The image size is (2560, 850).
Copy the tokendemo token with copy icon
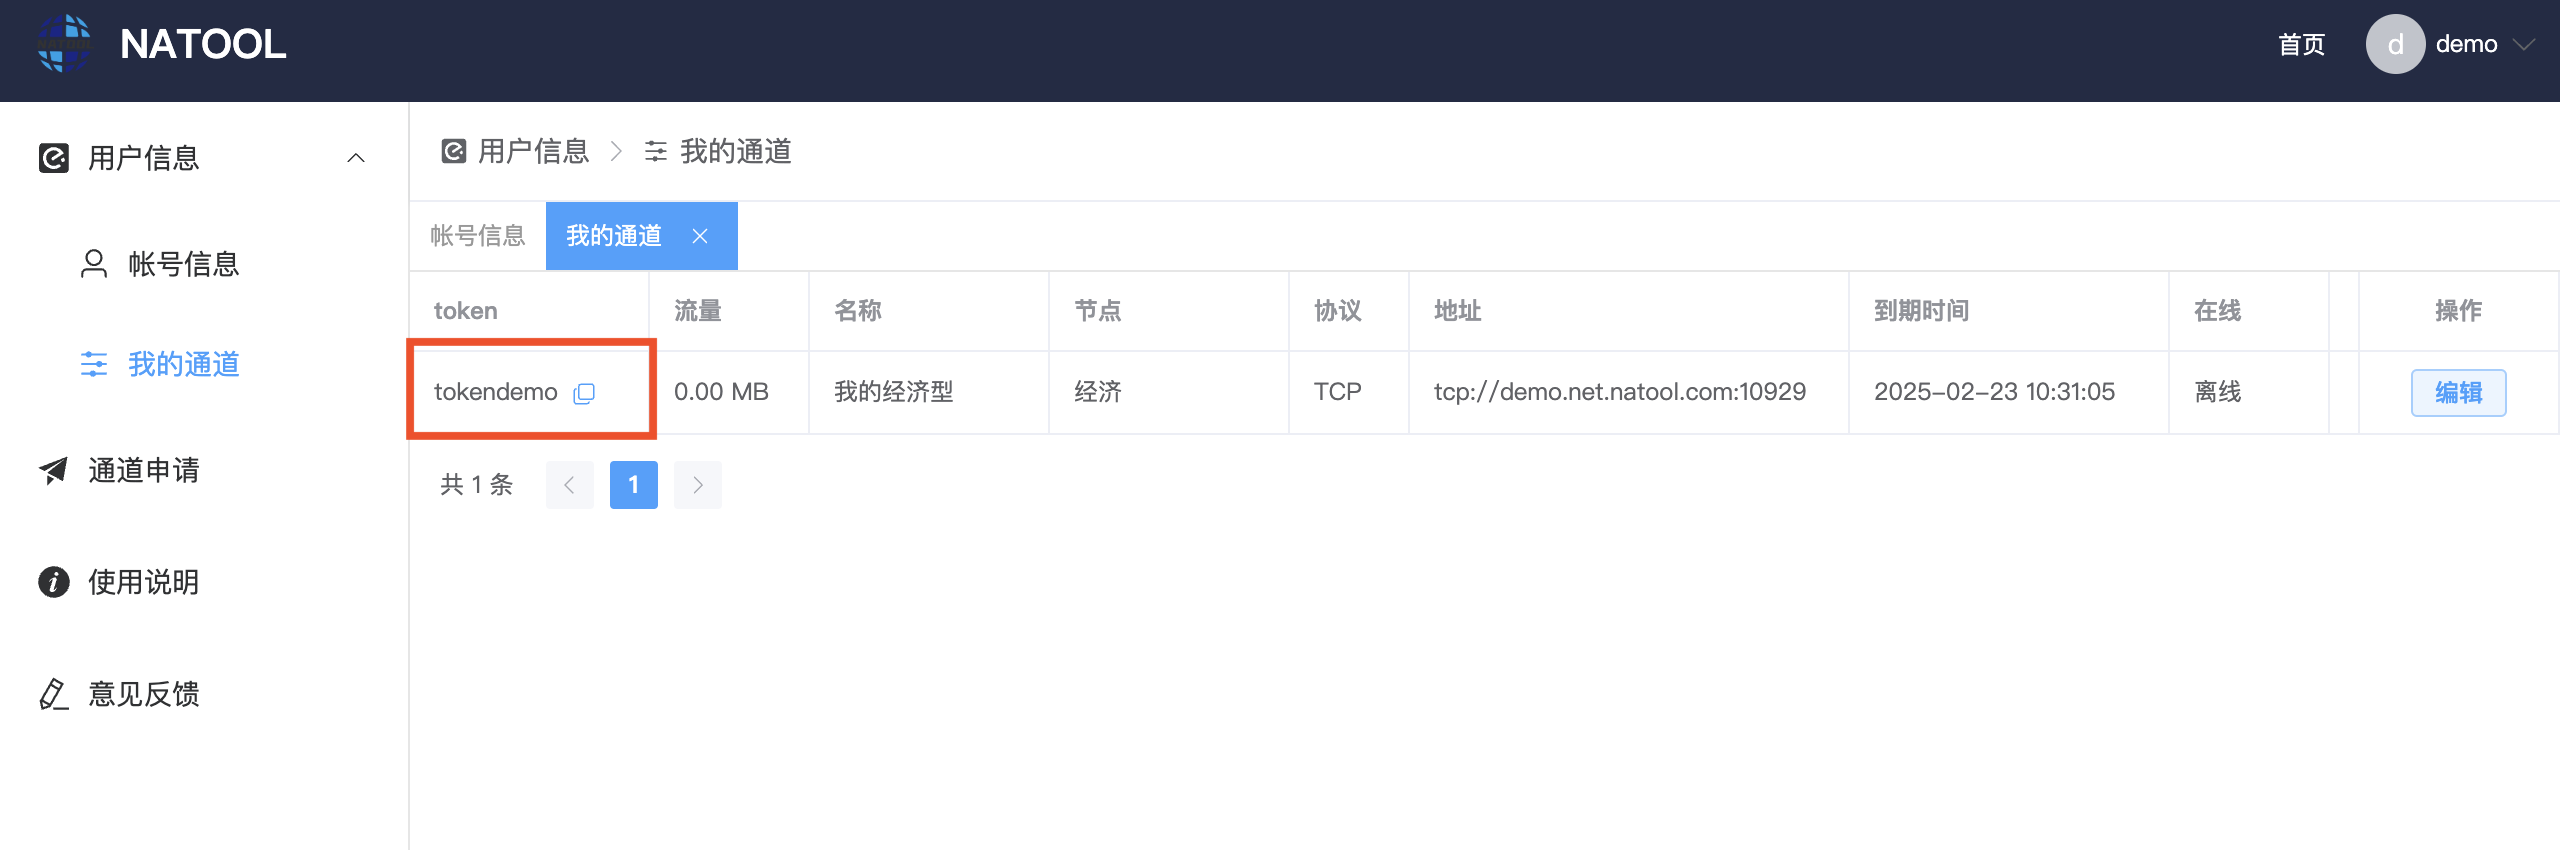[x=584, y=393]
